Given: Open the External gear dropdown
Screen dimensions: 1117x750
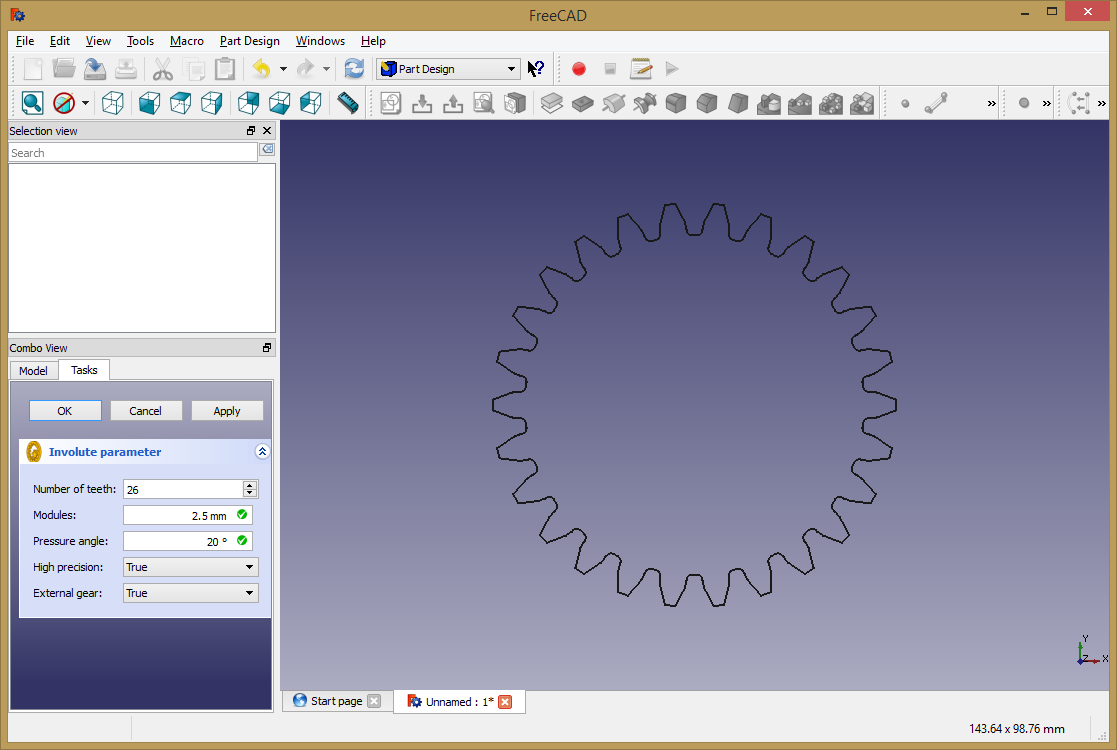Looking at the screenshot, I should tap(190, 593).
